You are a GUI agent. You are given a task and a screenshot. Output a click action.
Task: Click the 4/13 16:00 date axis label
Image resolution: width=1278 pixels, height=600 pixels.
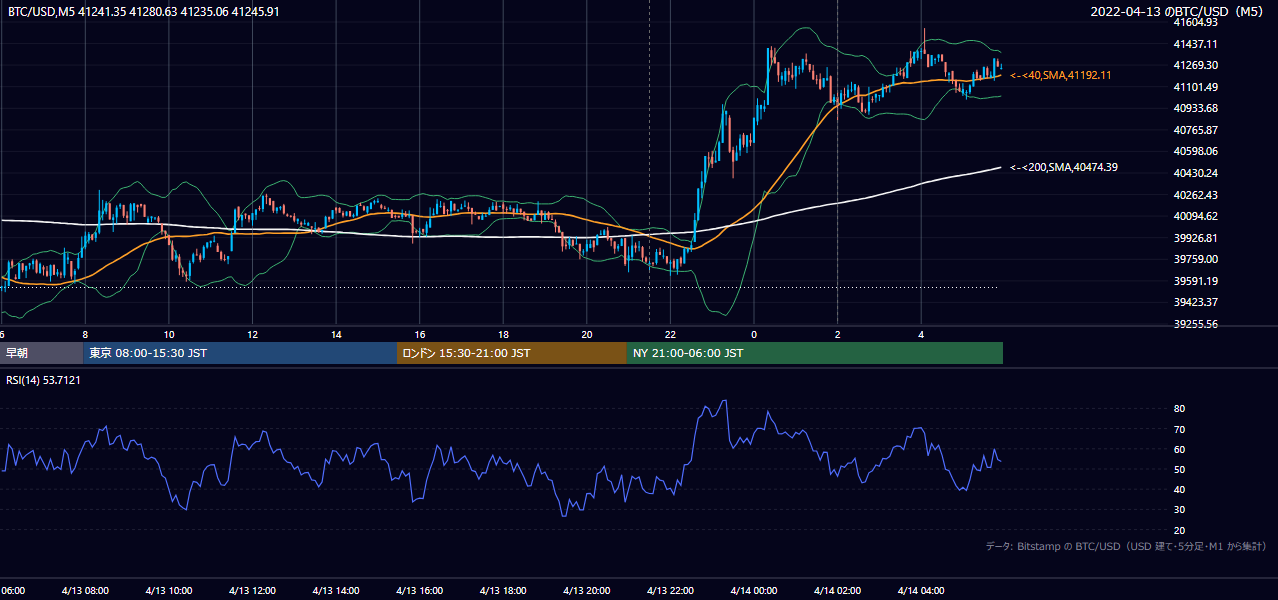click(x=419, y=590)
